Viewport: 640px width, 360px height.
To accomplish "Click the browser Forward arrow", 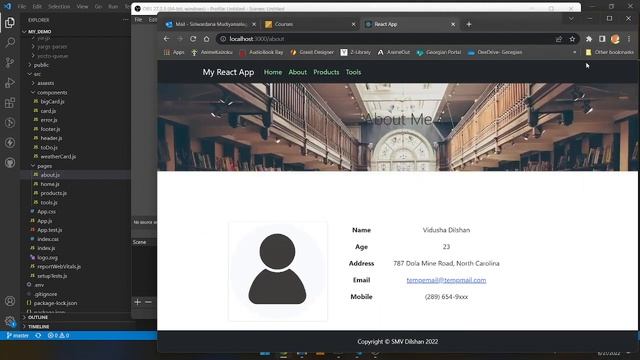I will tap(180, 39).
